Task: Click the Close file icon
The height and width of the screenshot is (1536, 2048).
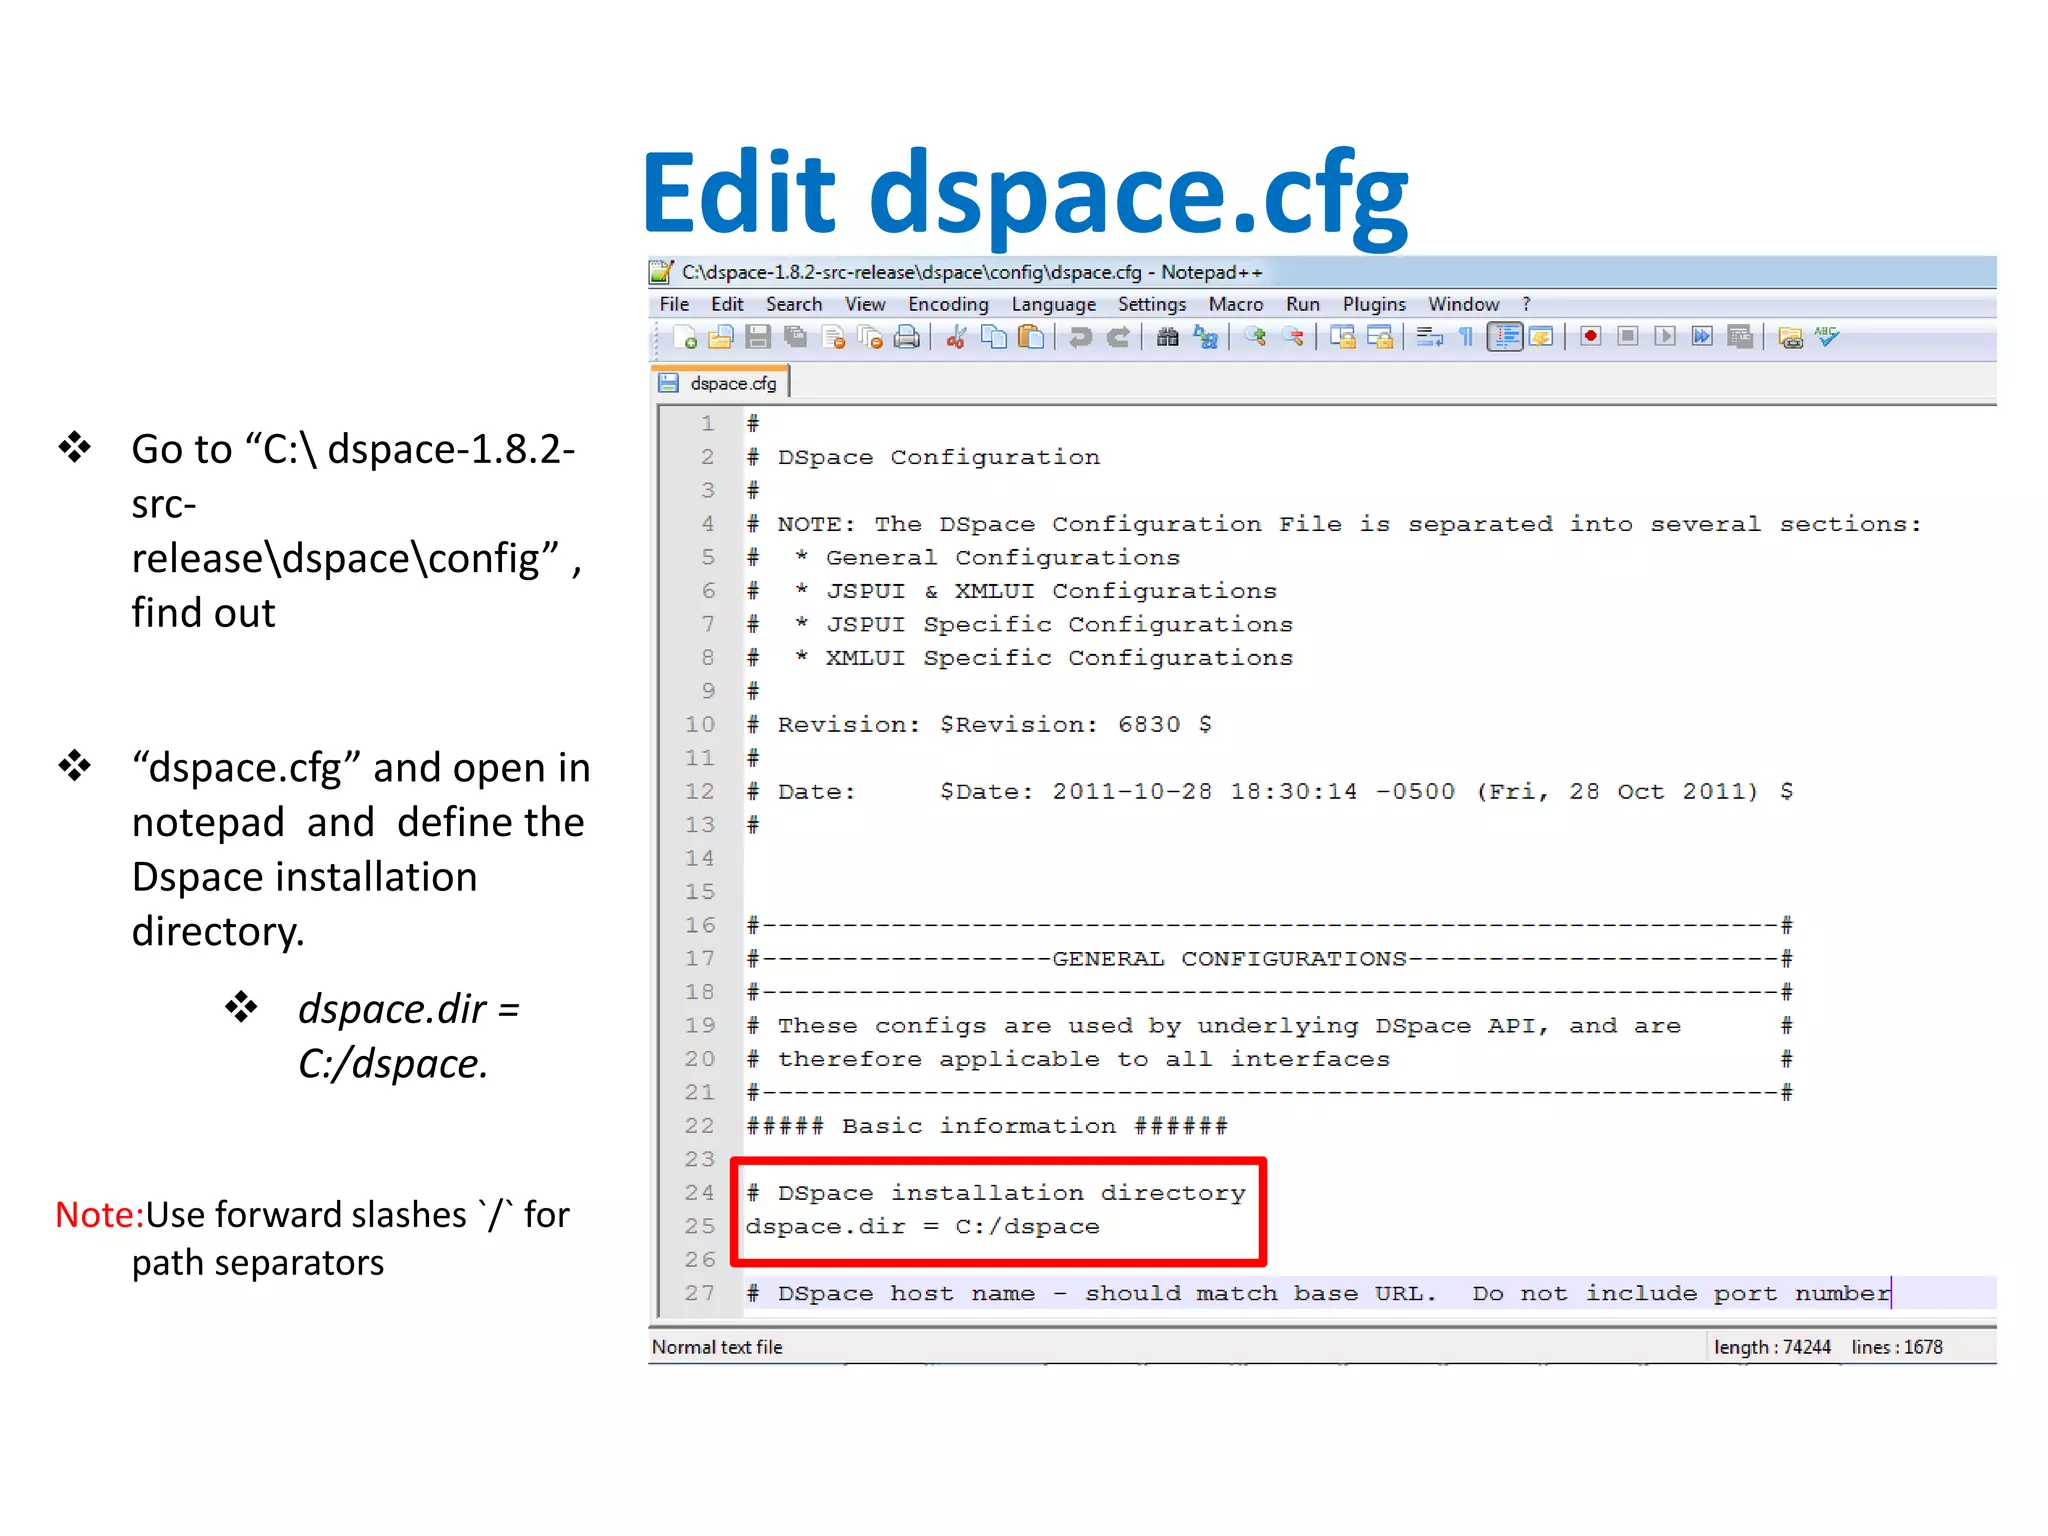Action: (833, 338)
